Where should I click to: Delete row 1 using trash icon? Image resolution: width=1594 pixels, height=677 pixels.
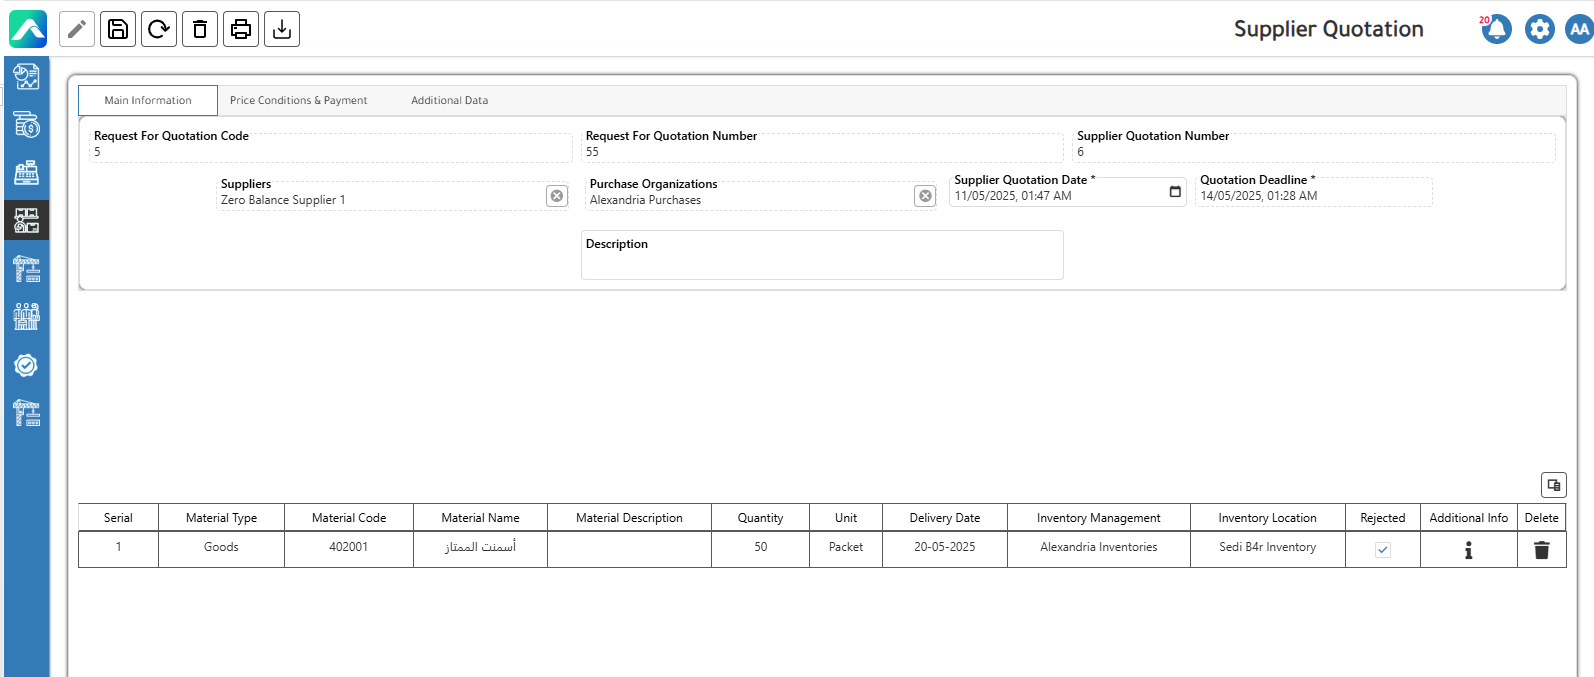[1541, 550]
